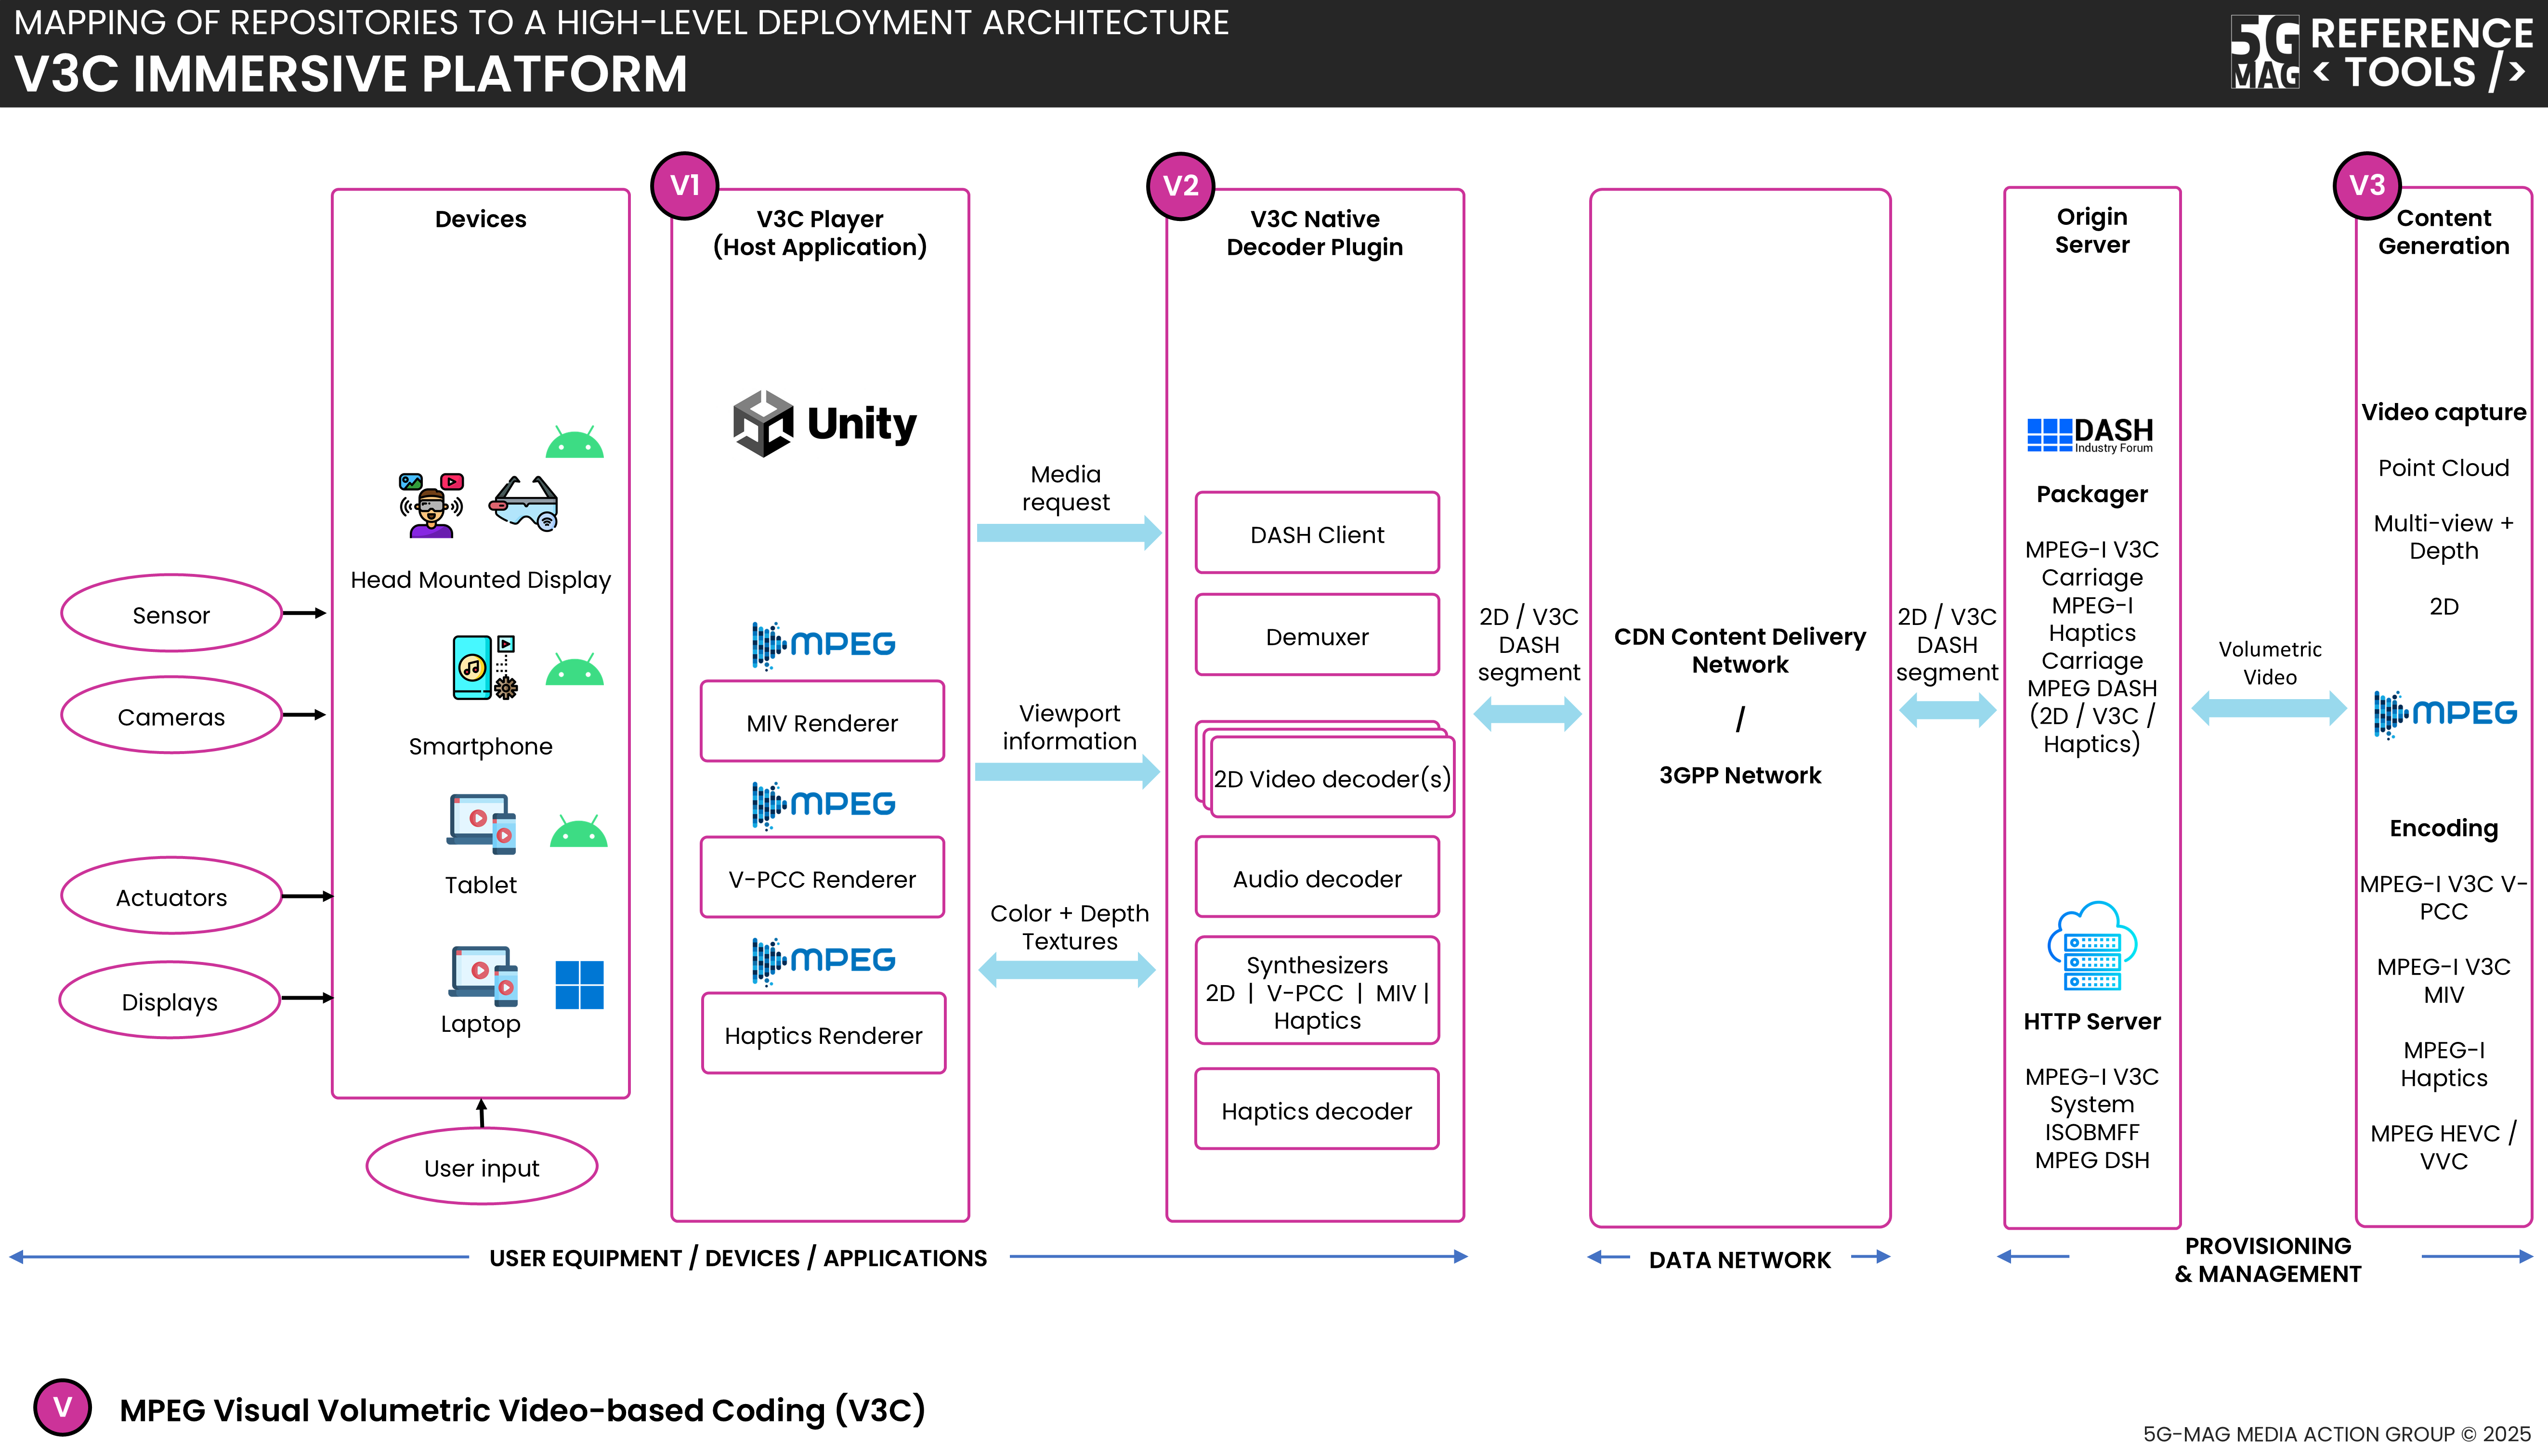Viewport: 2548px width, 1456px height.
Task: Click the V1 circle badge
Action: pos(685,186)
